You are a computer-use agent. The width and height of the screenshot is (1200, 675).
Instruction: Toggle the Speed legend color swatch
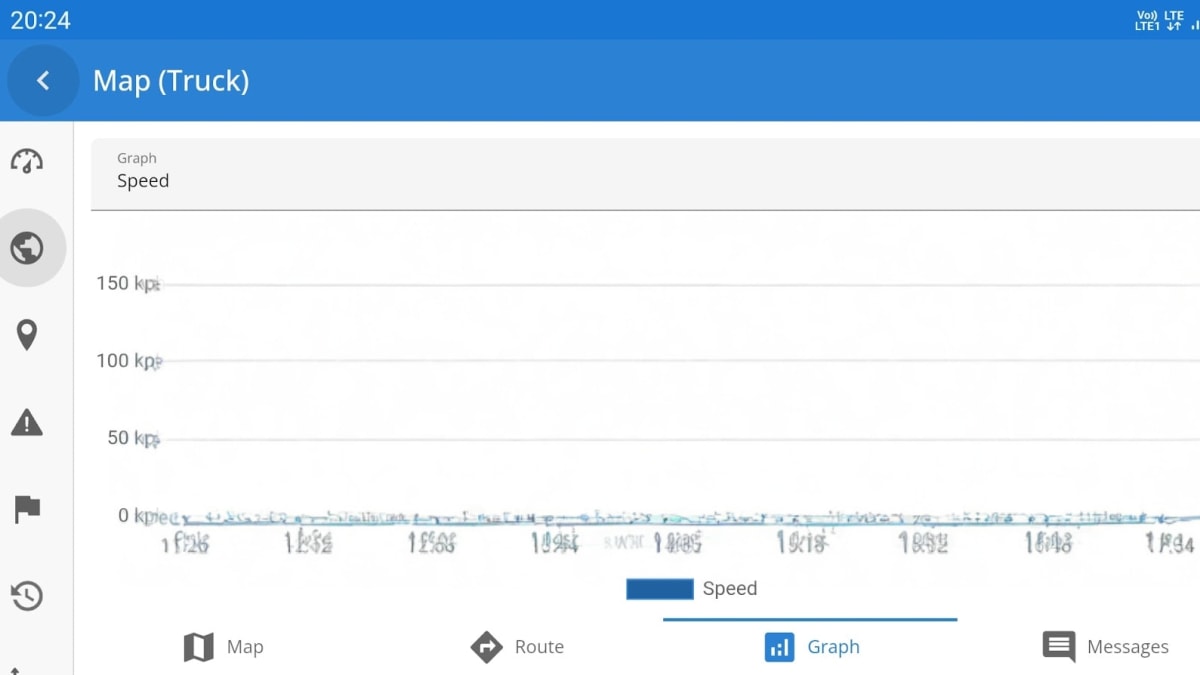pos(660,589)
